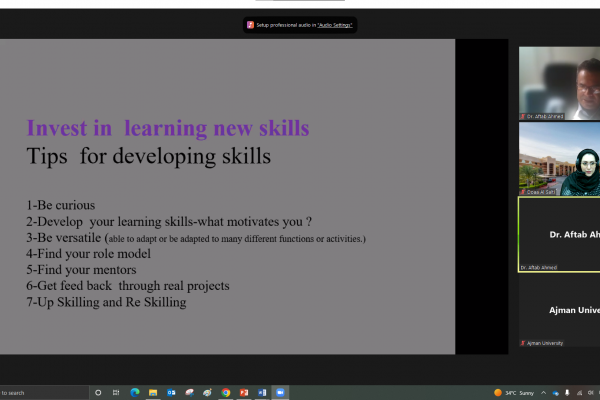600x400 pixels.
Task: Click the shared slide presentation area
Action: click(x=227, y=196)
